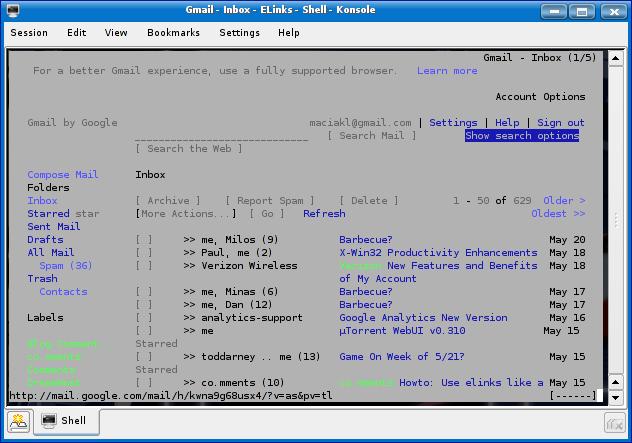Open the View menu

coord(116,32)
